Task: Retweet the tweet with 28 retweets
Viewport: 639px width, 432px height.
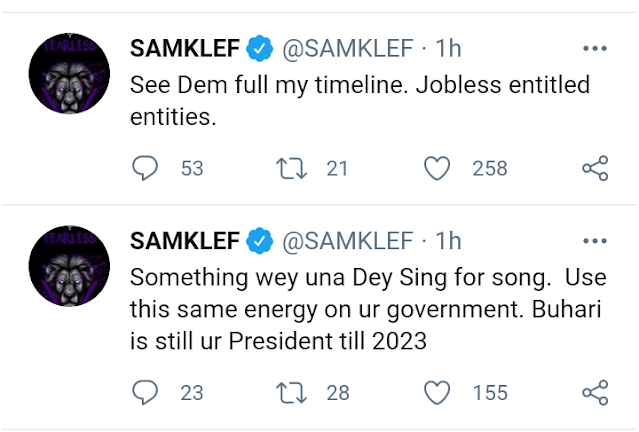Action: point(291,392)
